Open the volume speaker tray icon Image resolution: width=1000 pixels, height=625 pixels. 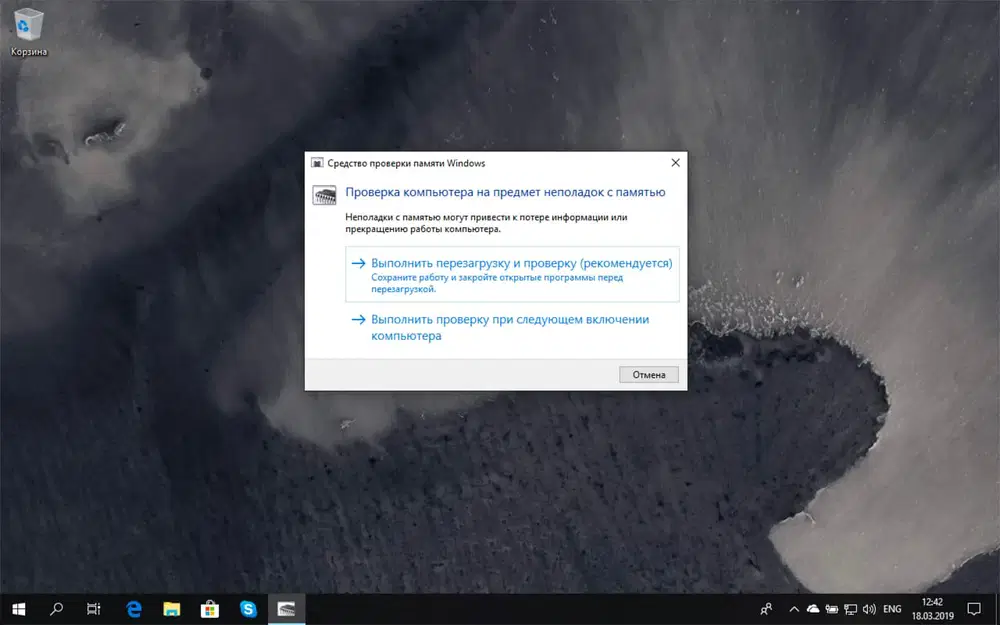869,609
